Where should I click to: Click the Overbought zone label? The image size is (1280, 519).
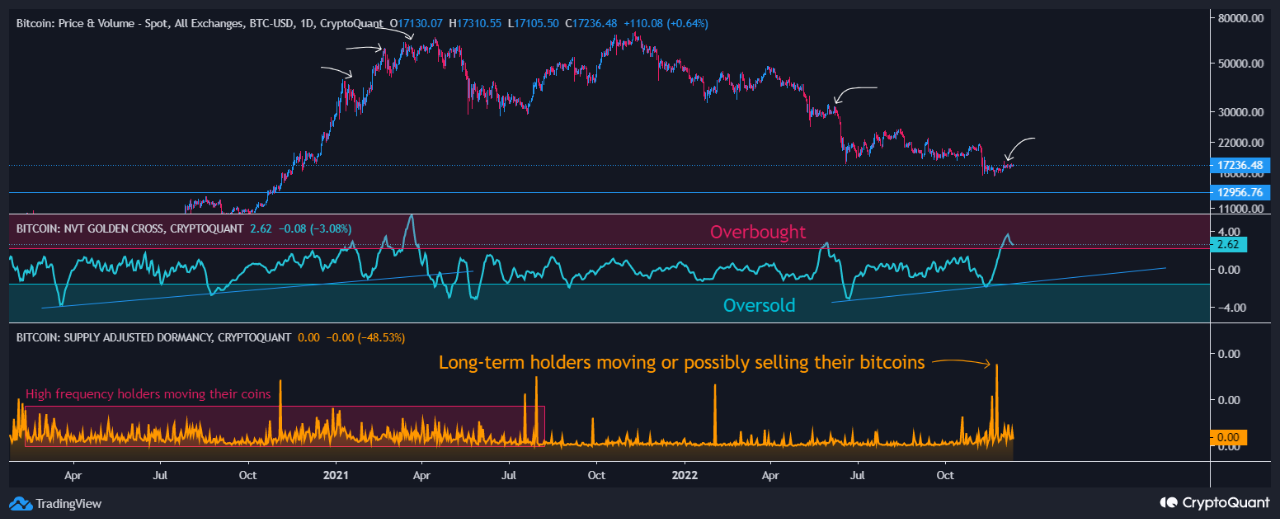click(757, 232)
